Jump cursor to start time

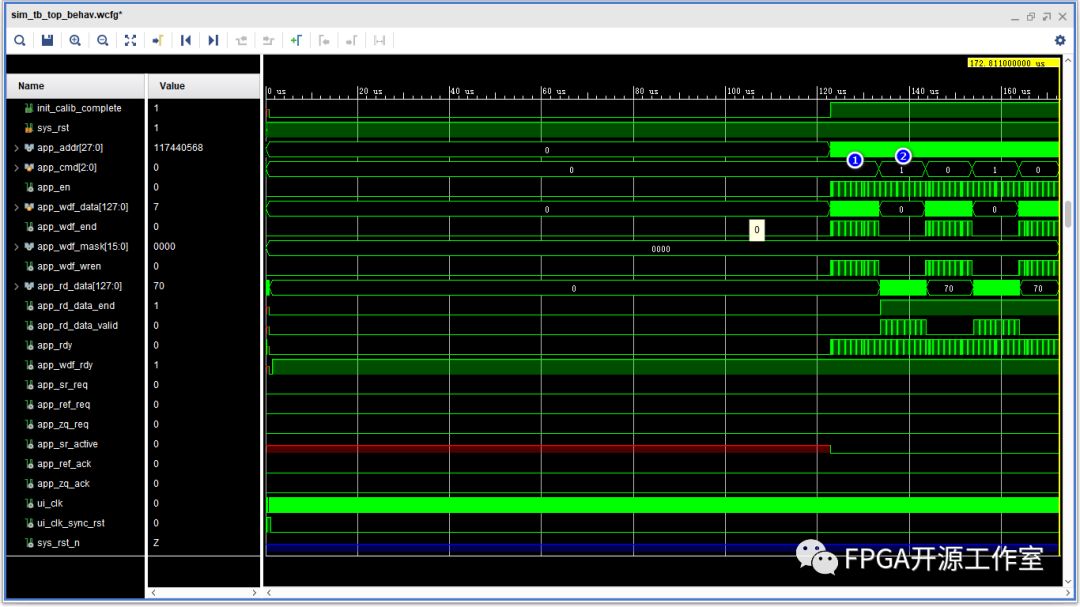(185, 40)
